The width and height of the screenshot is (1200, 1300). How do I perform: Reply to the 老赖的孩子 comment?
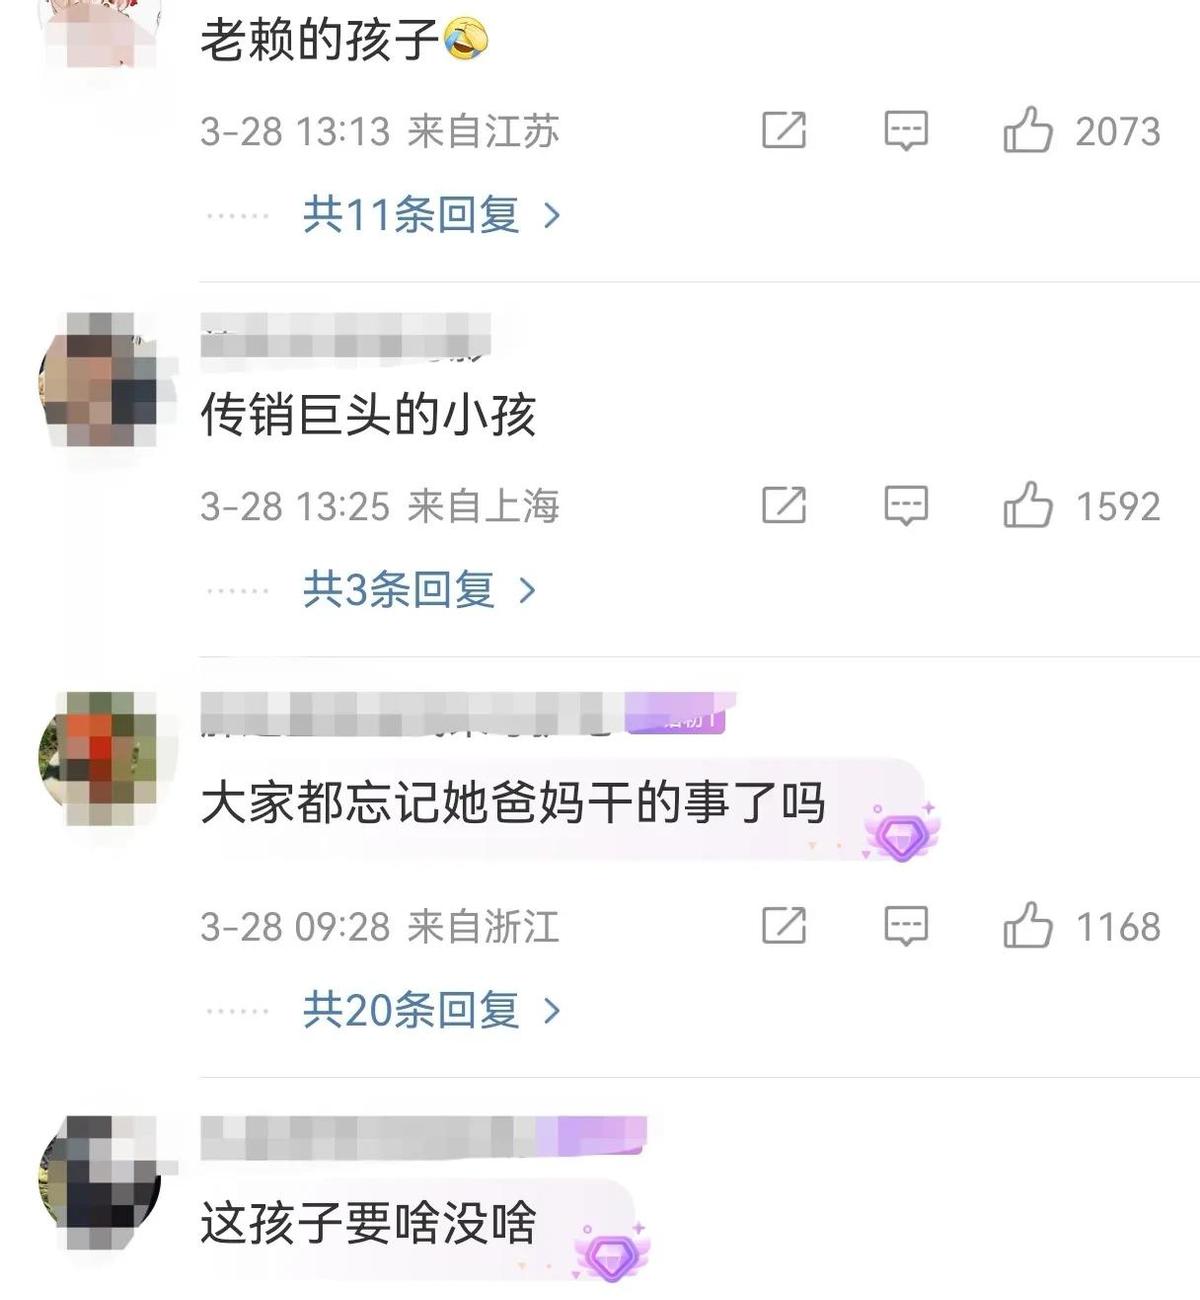point(906,131)
